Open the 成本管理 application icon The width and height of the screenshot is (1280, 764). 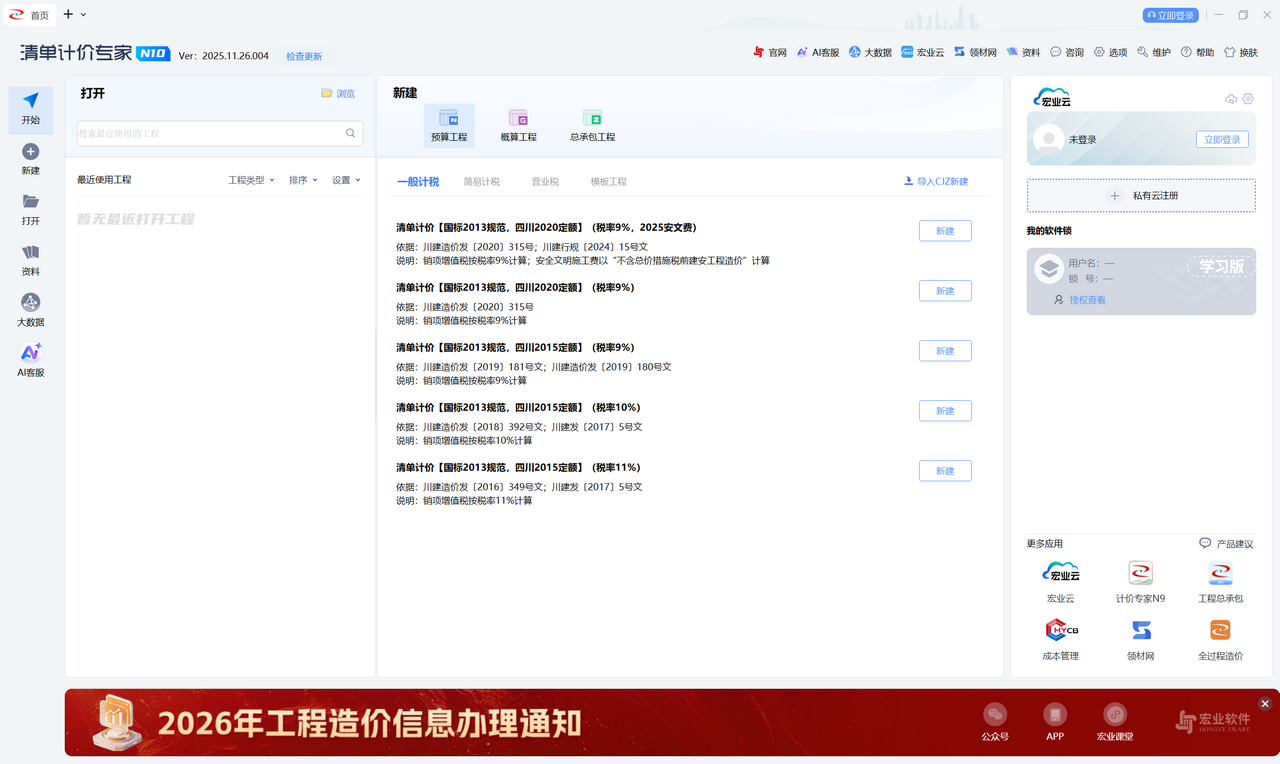[1060, 635]
